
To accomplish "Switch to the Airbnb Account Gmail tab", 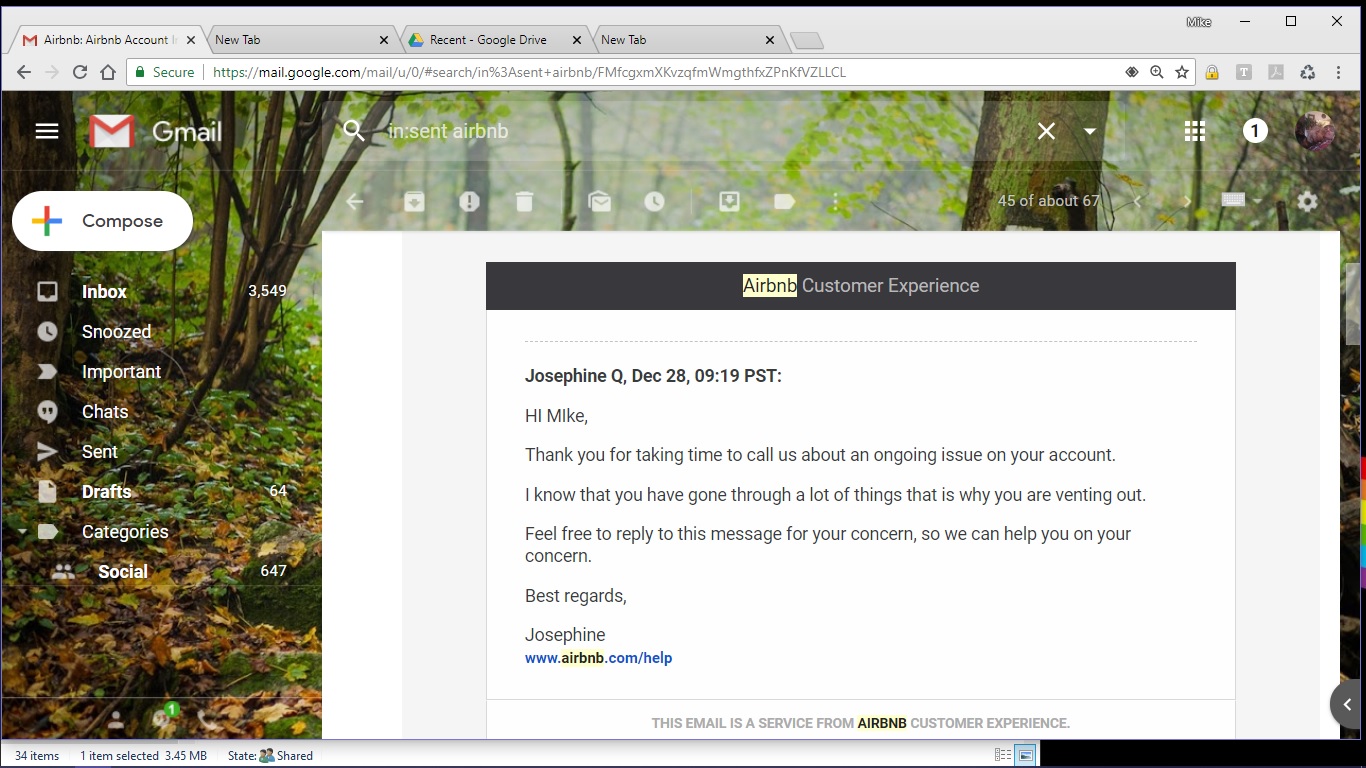I will point(110,40).
